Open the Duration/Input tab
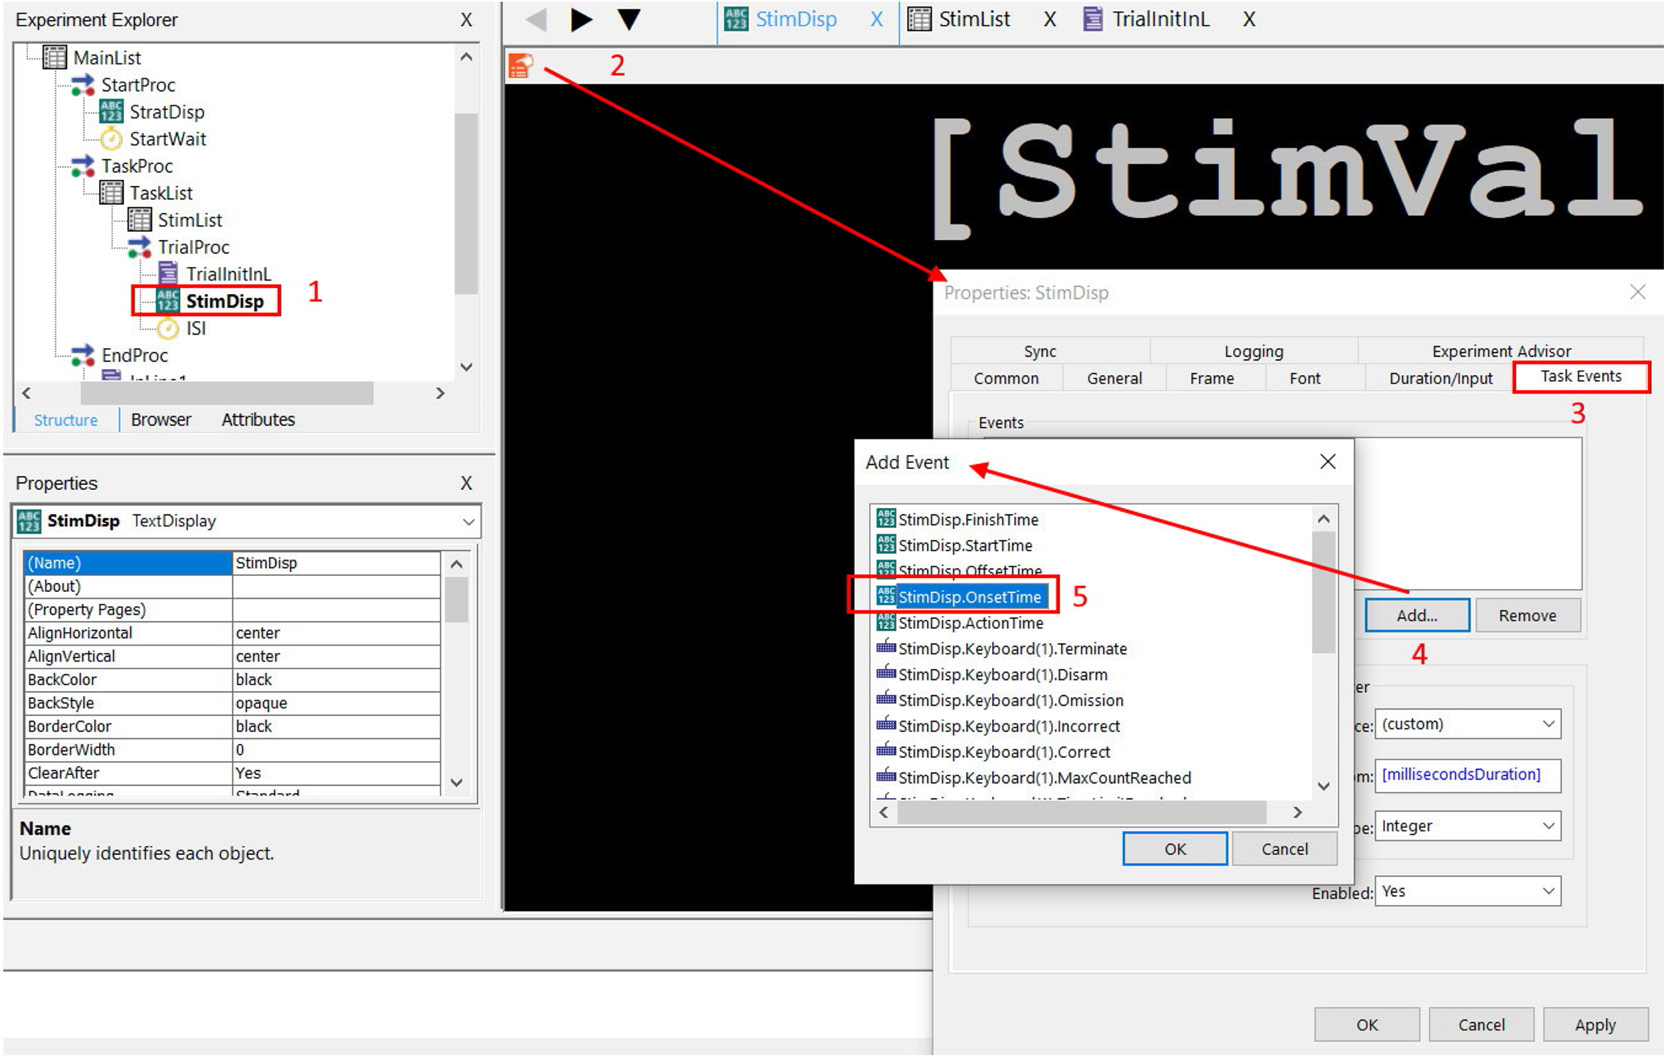 click(1440, 378)
